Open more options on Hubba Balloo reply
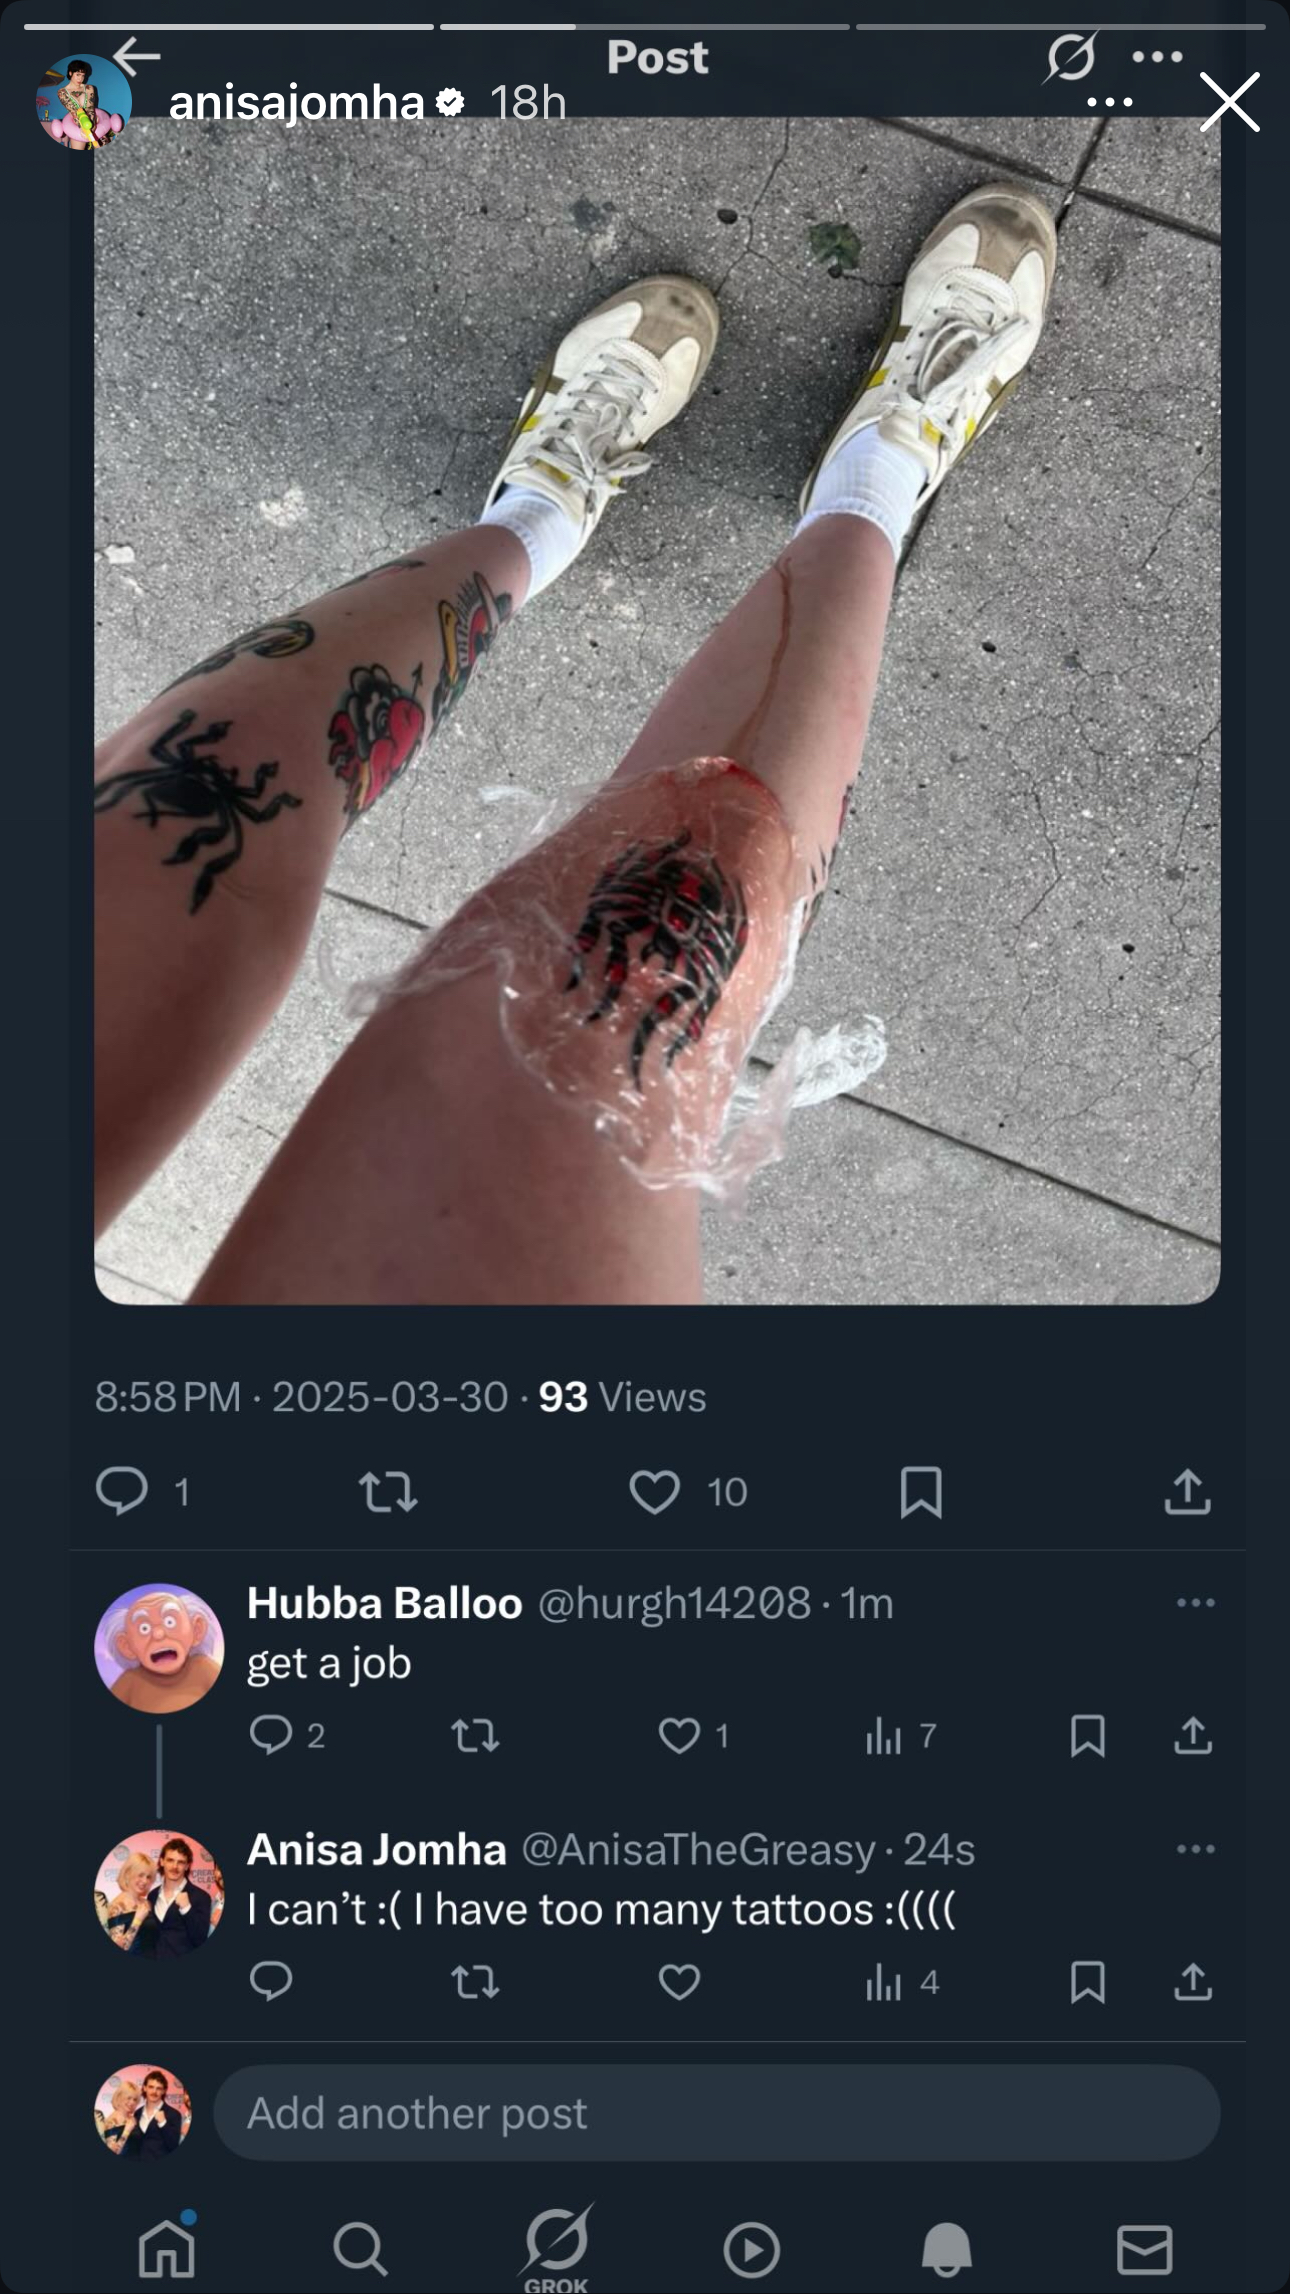Screen dimensions: 1290x2294 coord(1195,1603)
